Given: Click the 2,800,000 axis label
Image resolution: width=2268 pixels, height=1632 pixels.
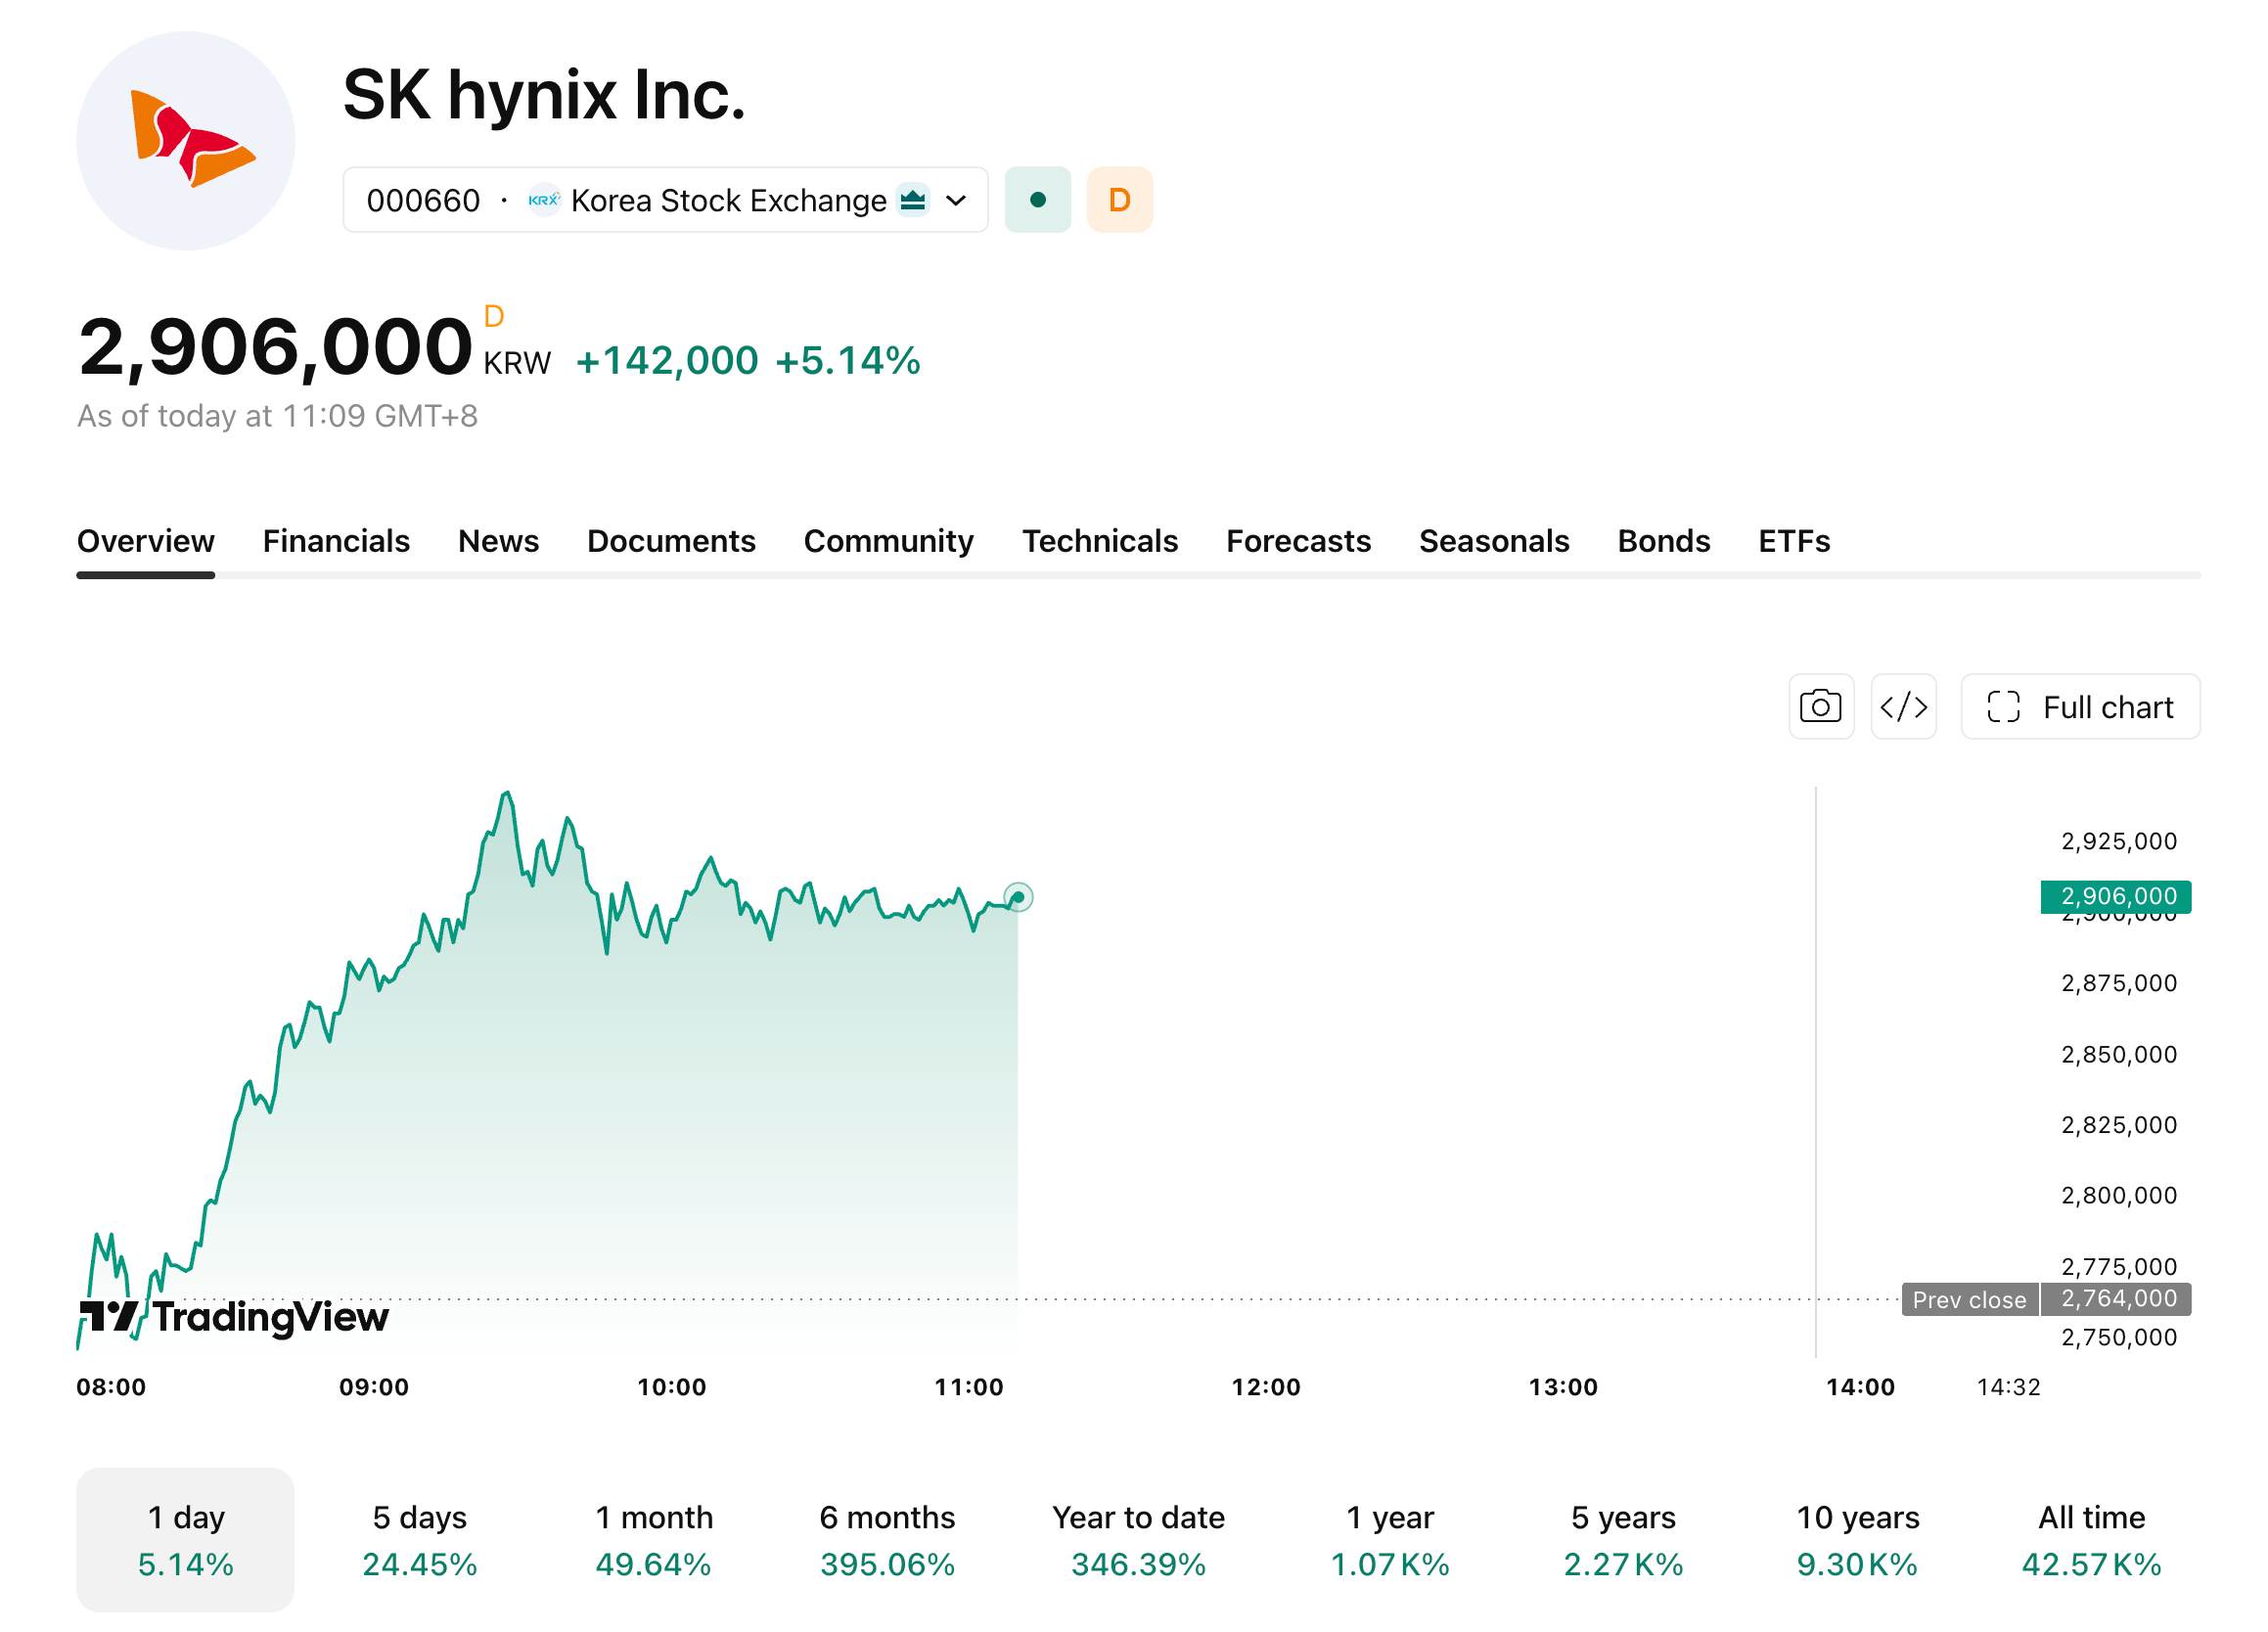Looking at the screenshot, I should (2119, 1196).
